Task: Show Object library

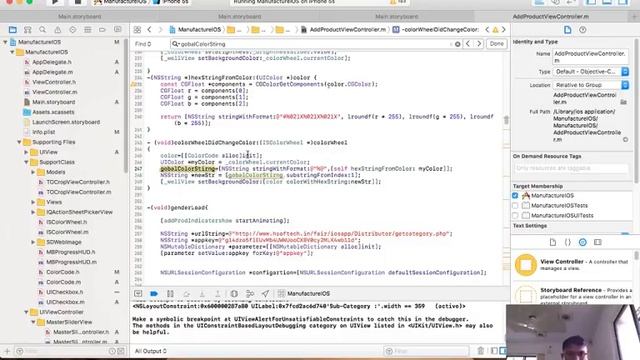Action: [x=582, y=242]
